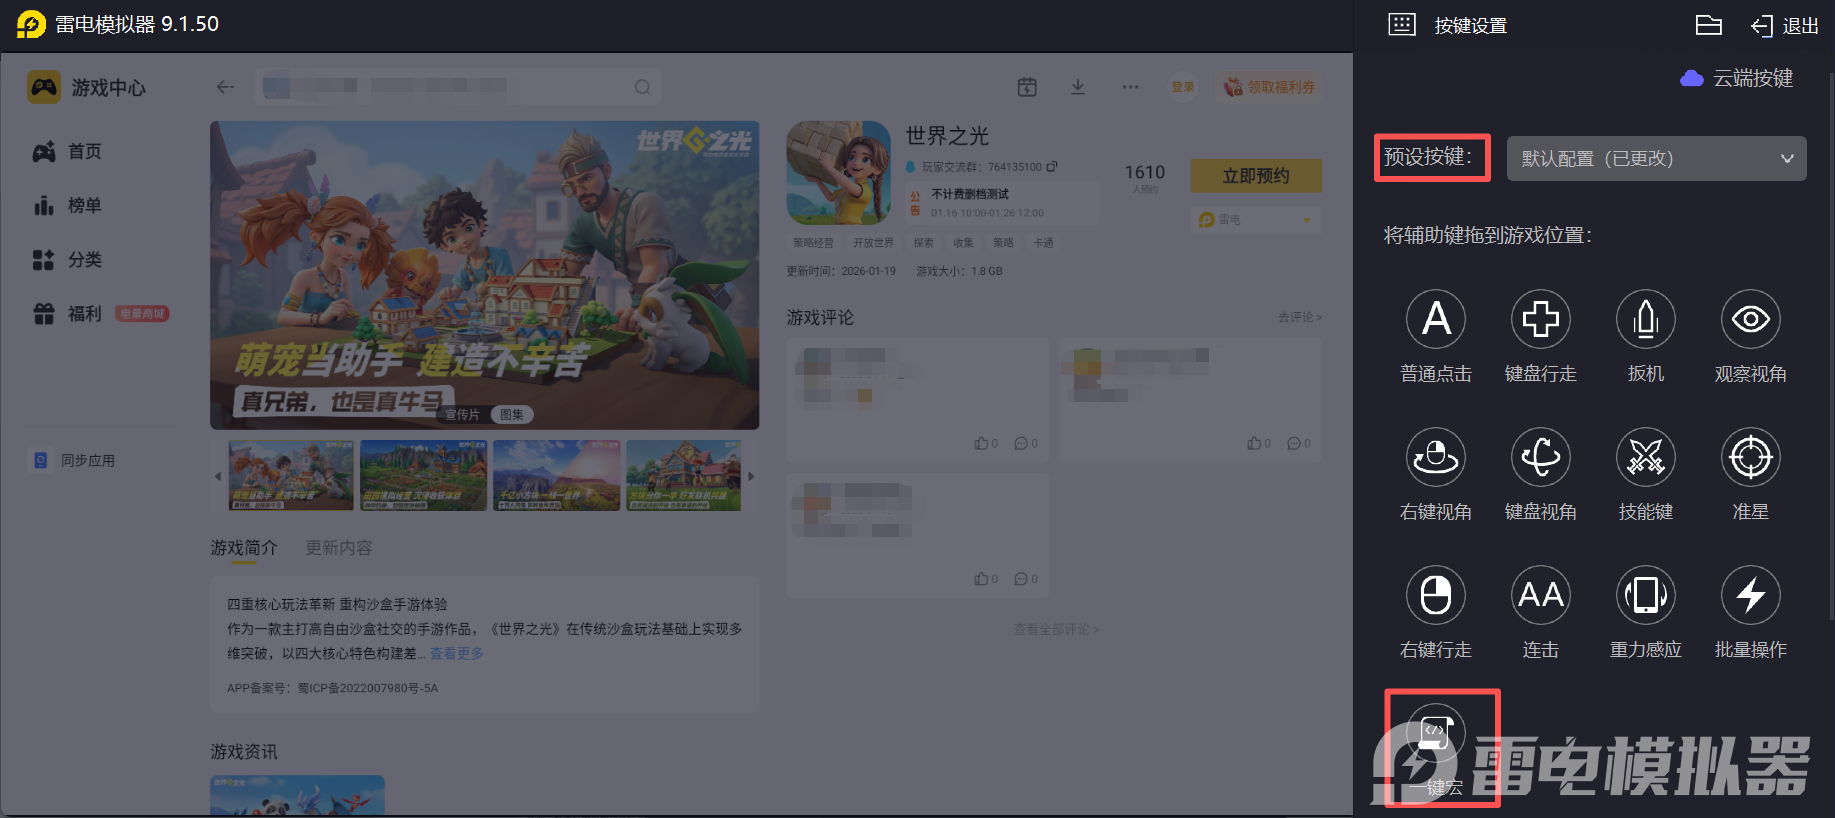The image size is (1835, 818).
Task: Select the 连击 AA combo icon
Action: point(1541,595)
